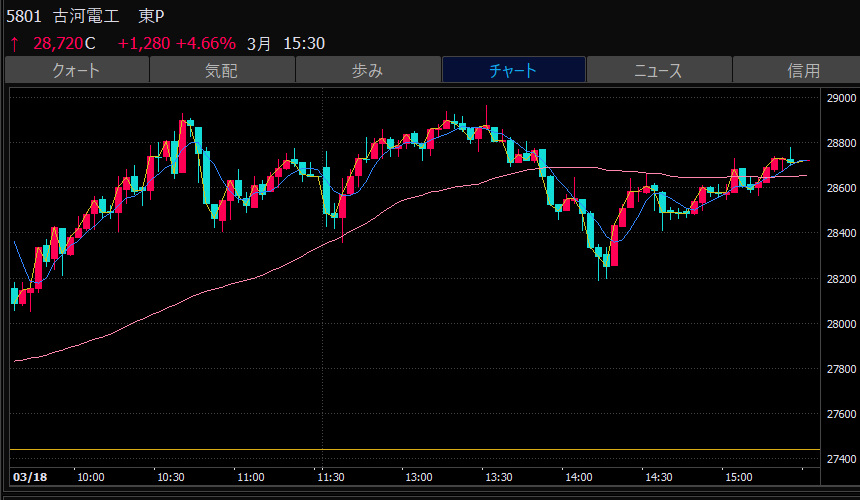Image resolution: width=860 pixels, height=500 pixels.
Task: Click the 03/18 date label on axis
Action: pos(27,476)
